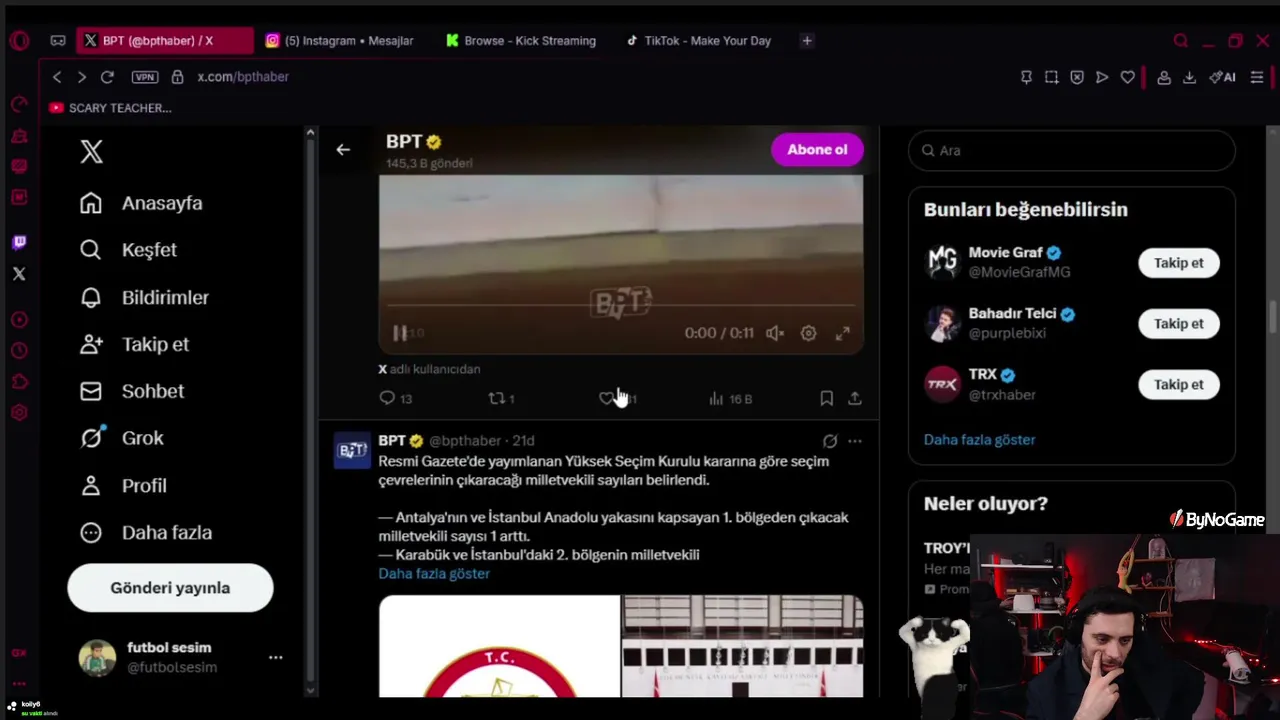This screenshot has width=1280, height=720.
Task: Pause the video player
Action: point(399,333)
